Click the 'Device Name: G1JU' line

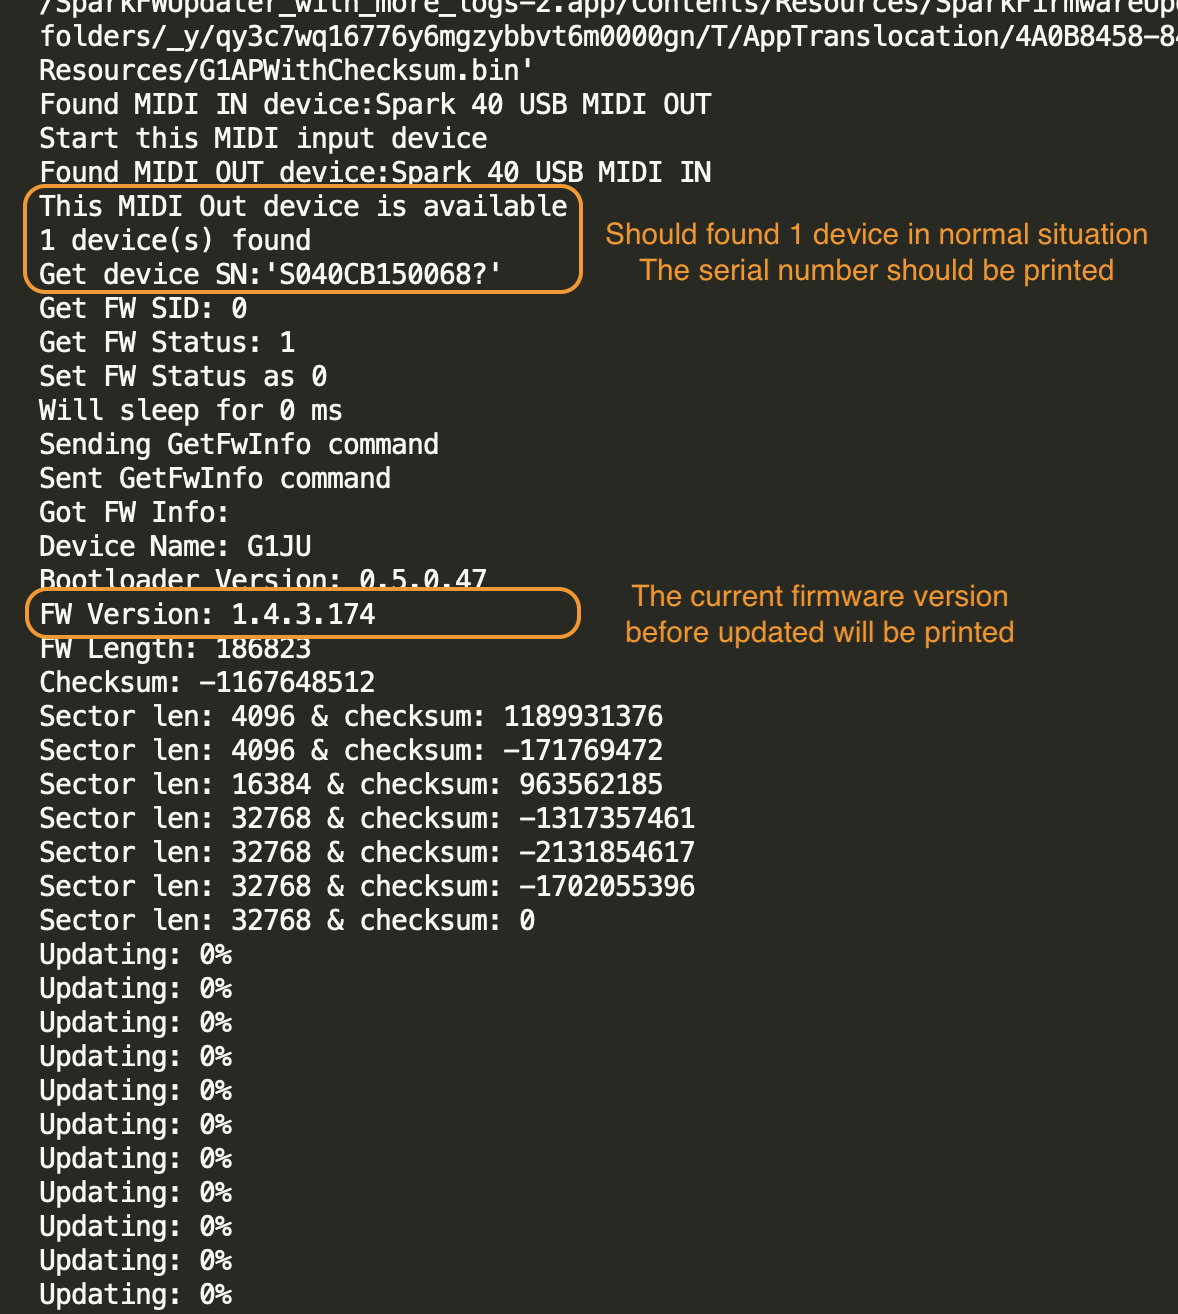click(x=176, y=546)
